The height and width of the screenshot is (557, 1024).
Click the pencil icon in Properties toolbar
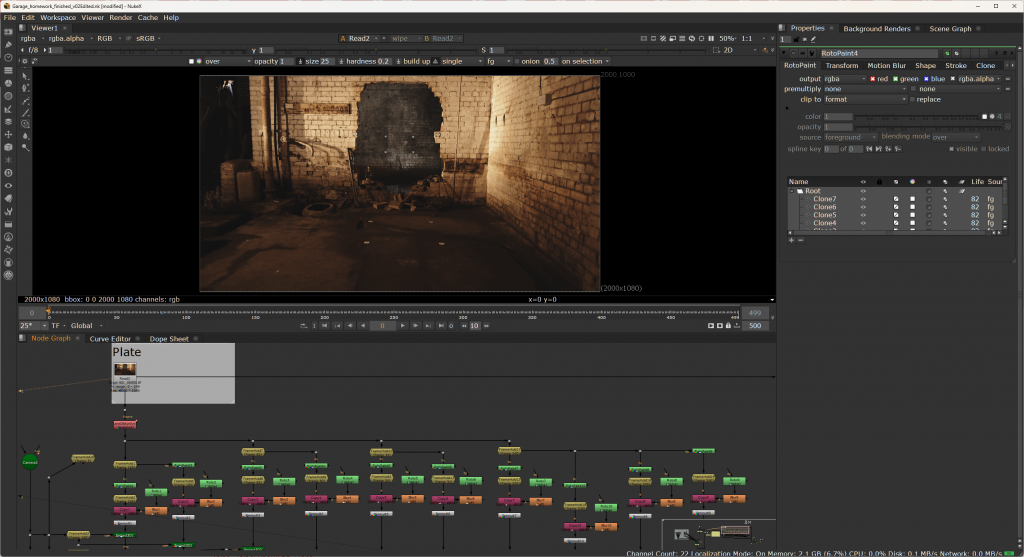(x=813, y=39)
